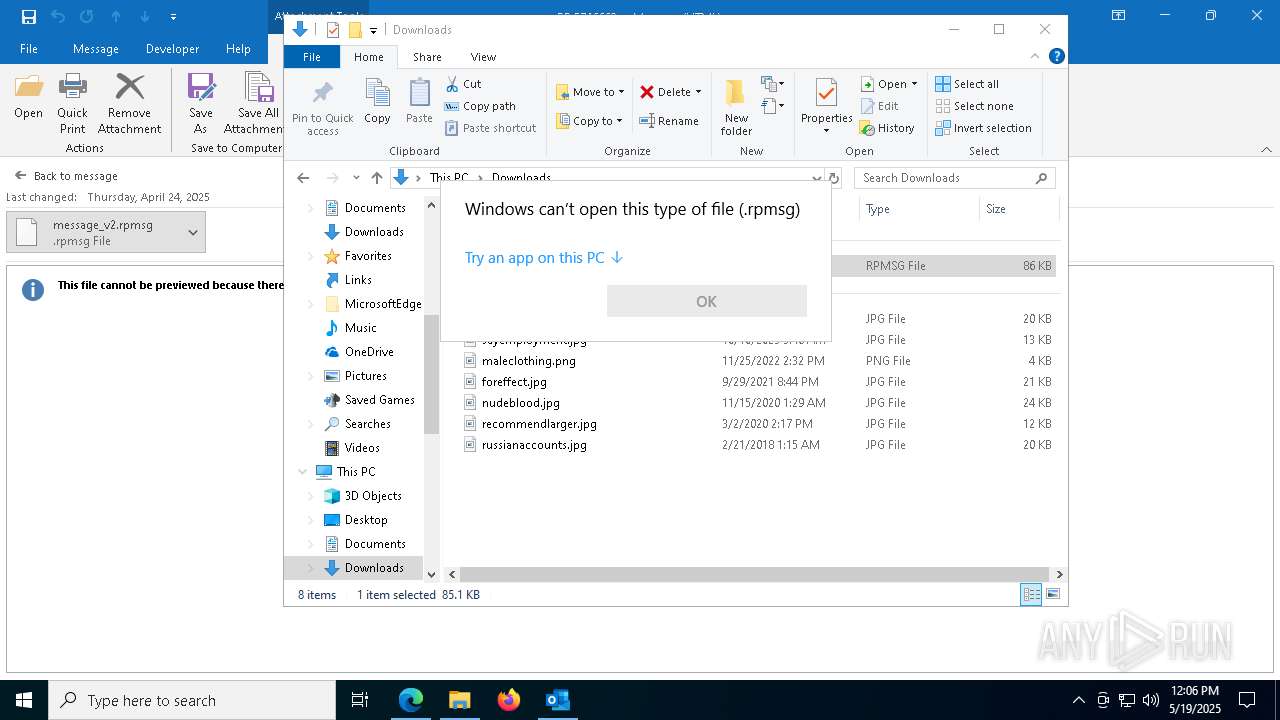Sort files by Type column header
The width and height of the screenshot is (1280, 720).
point(918,209)
